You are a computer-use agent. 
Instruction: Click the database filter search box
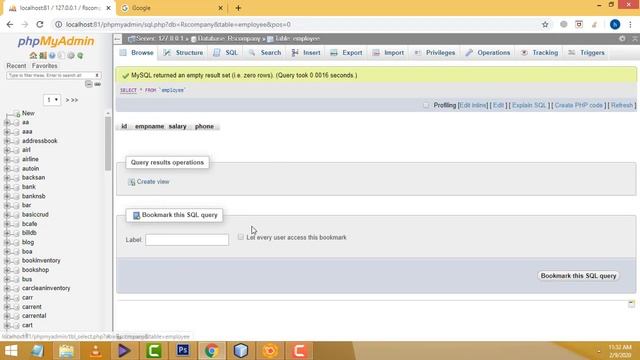(x=53, y=76)
